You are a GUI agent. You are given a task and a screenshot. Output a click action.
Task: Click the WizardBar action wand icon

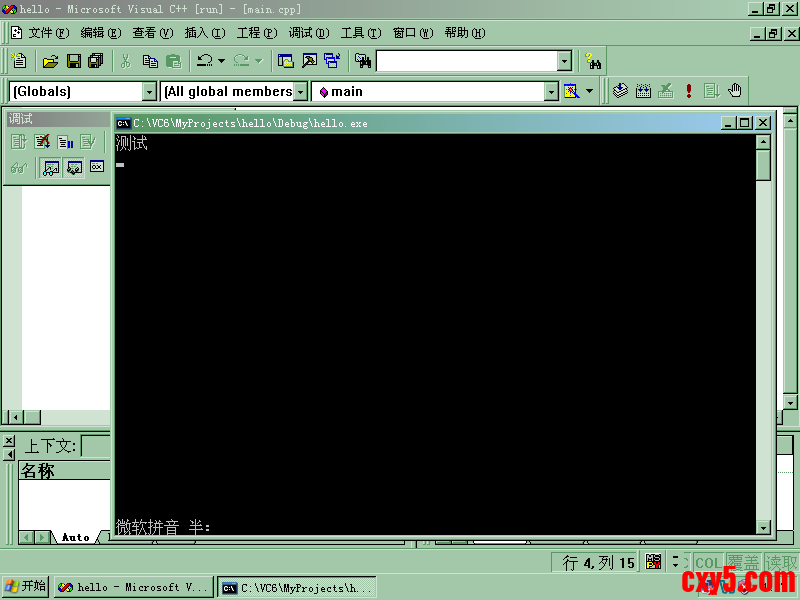[571, 91]
